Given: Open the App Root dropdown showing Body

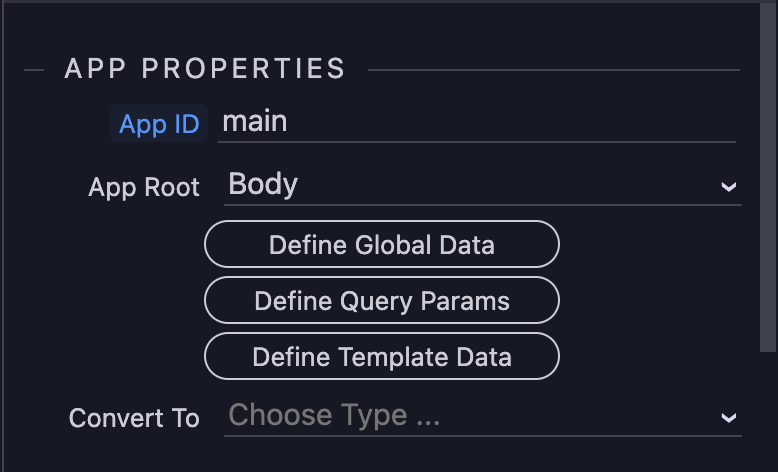Looking at the screenshot, I should (x=470, y=185).
